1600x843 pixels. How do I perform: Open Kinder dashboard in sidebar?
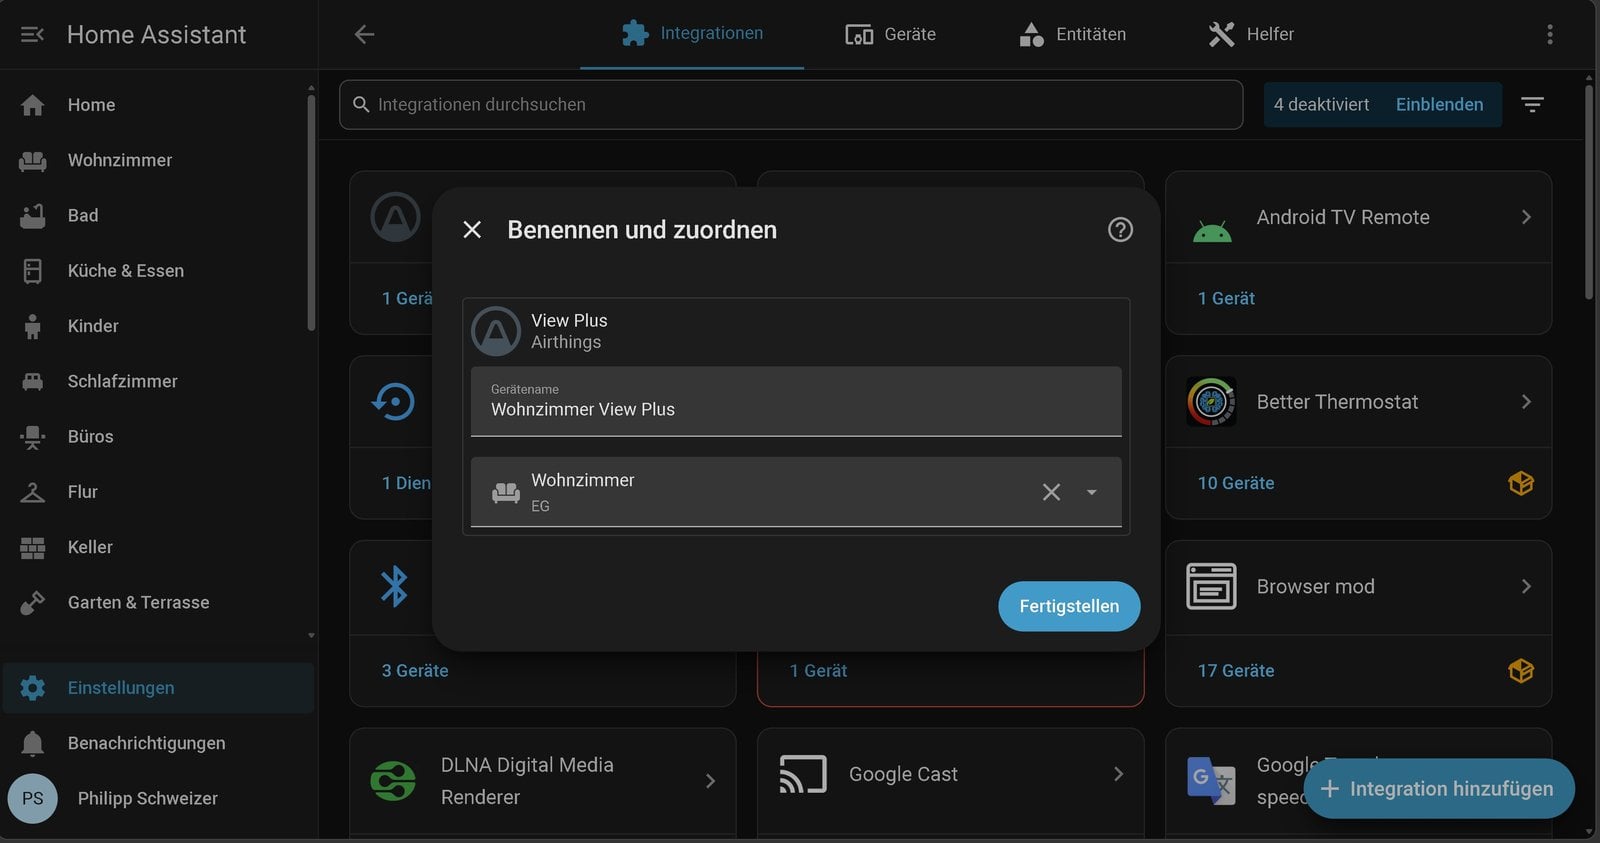[x=158, y=326]
